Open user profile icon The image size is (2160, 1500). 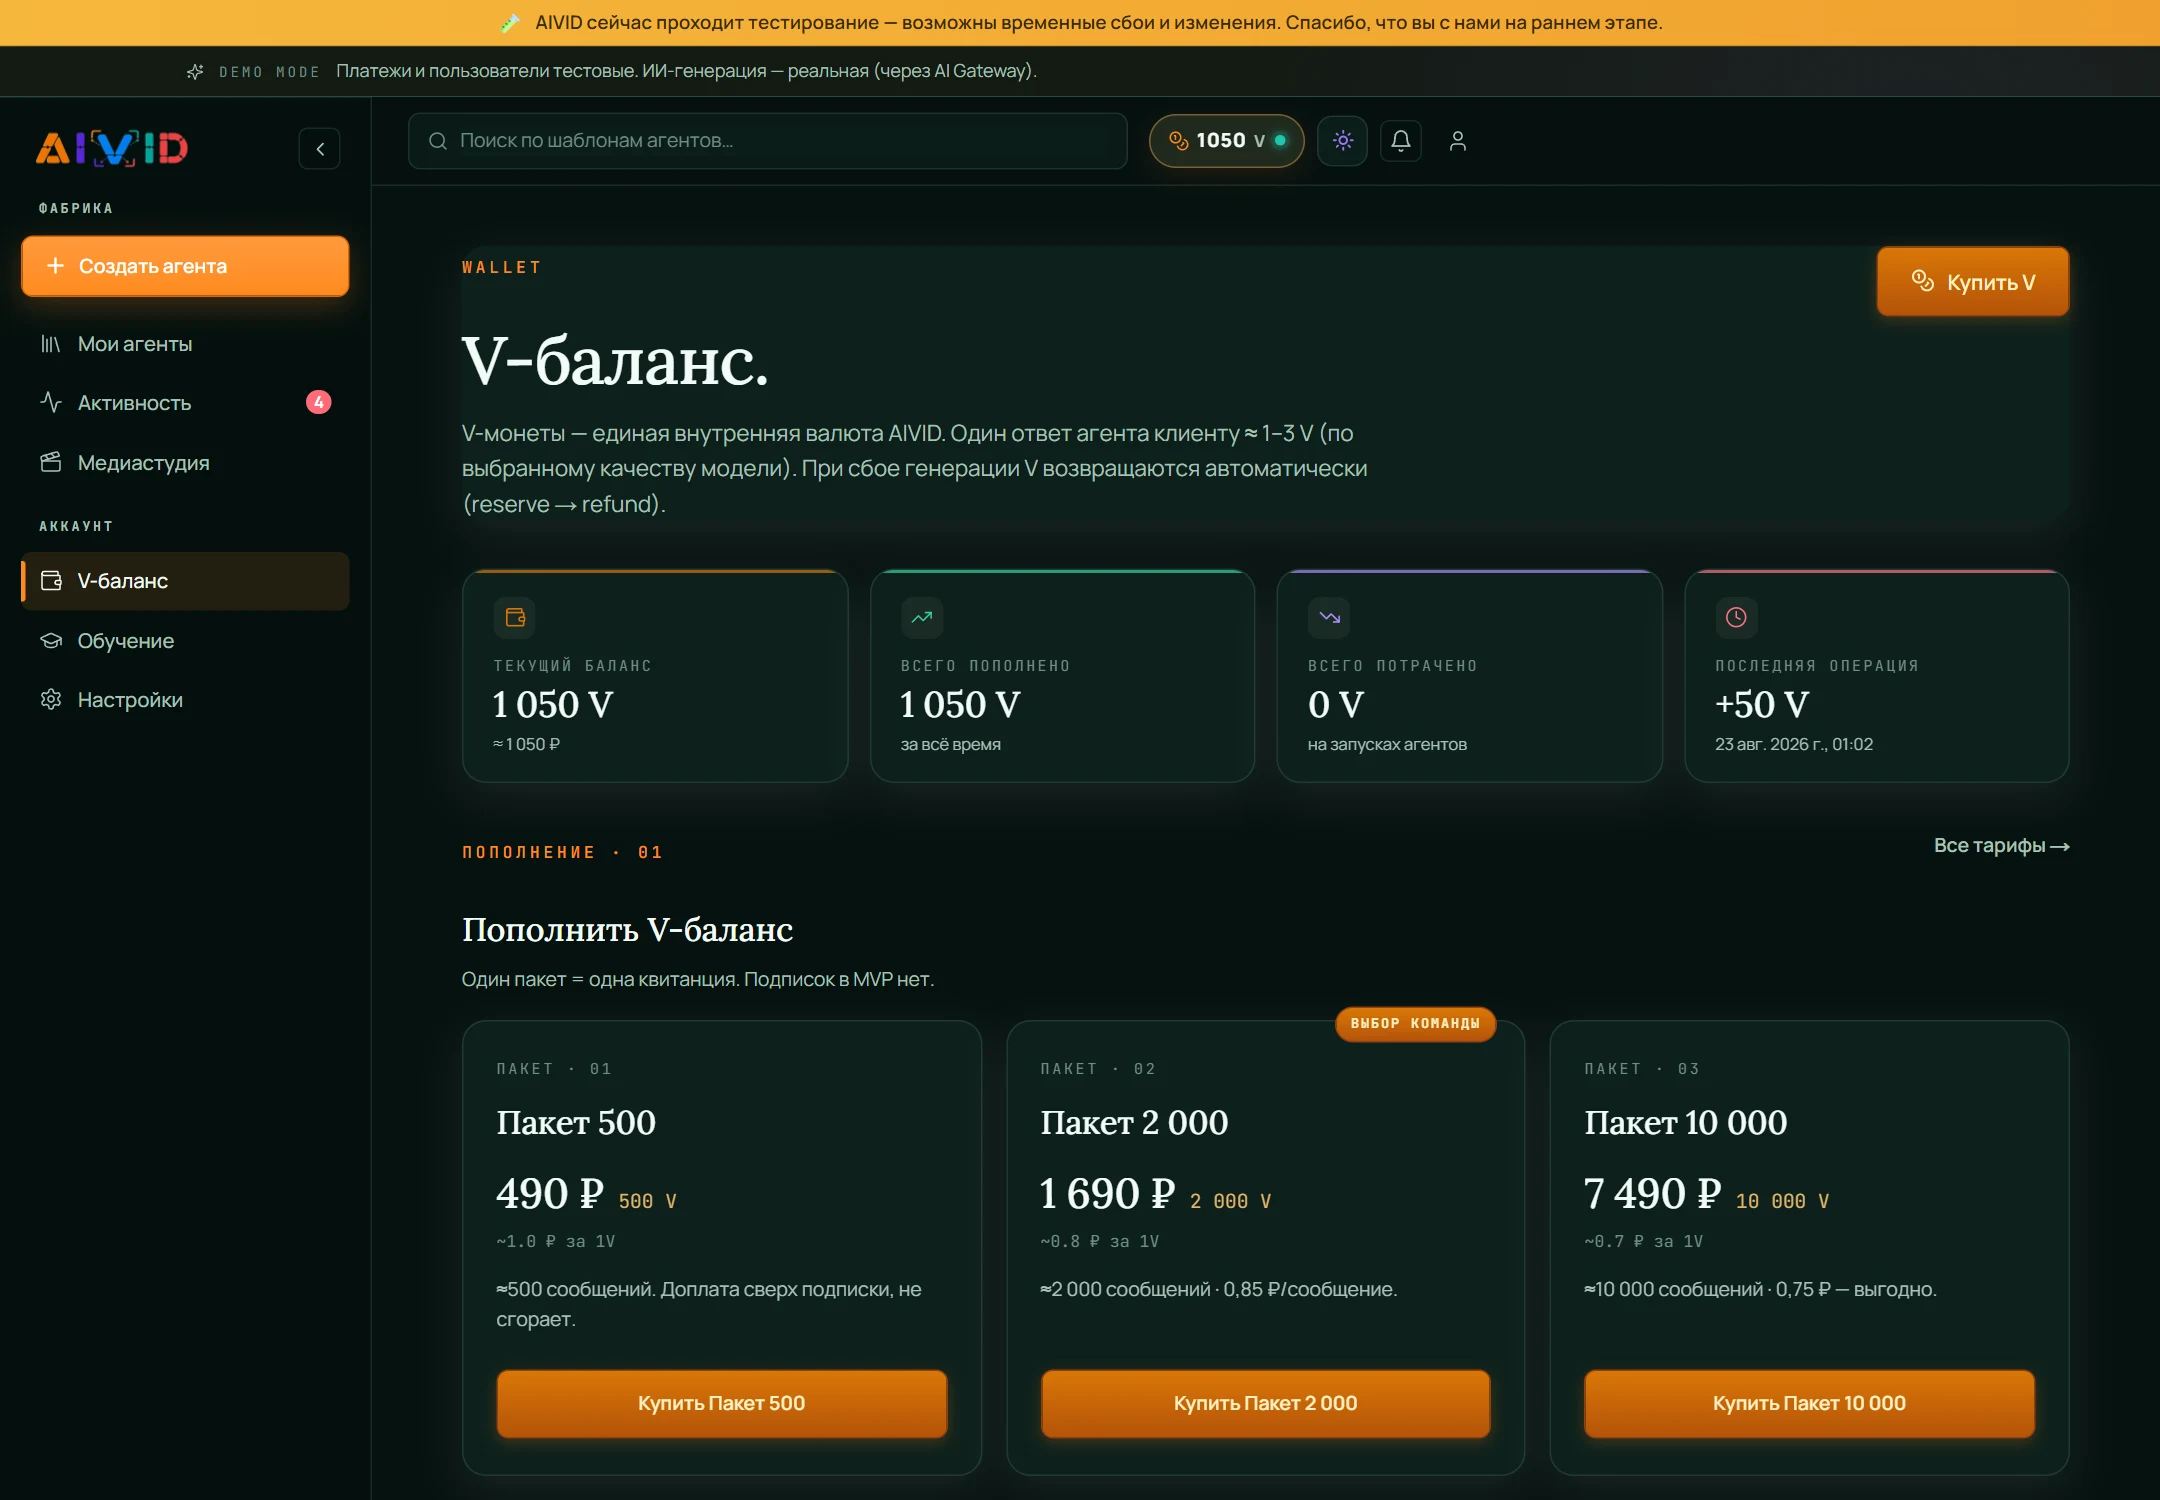1457,141
